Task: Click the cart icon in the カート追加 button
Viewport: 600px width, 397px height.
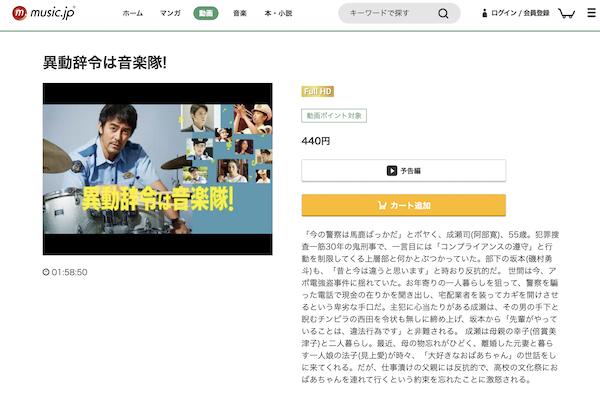Action: tap(382, 206)
